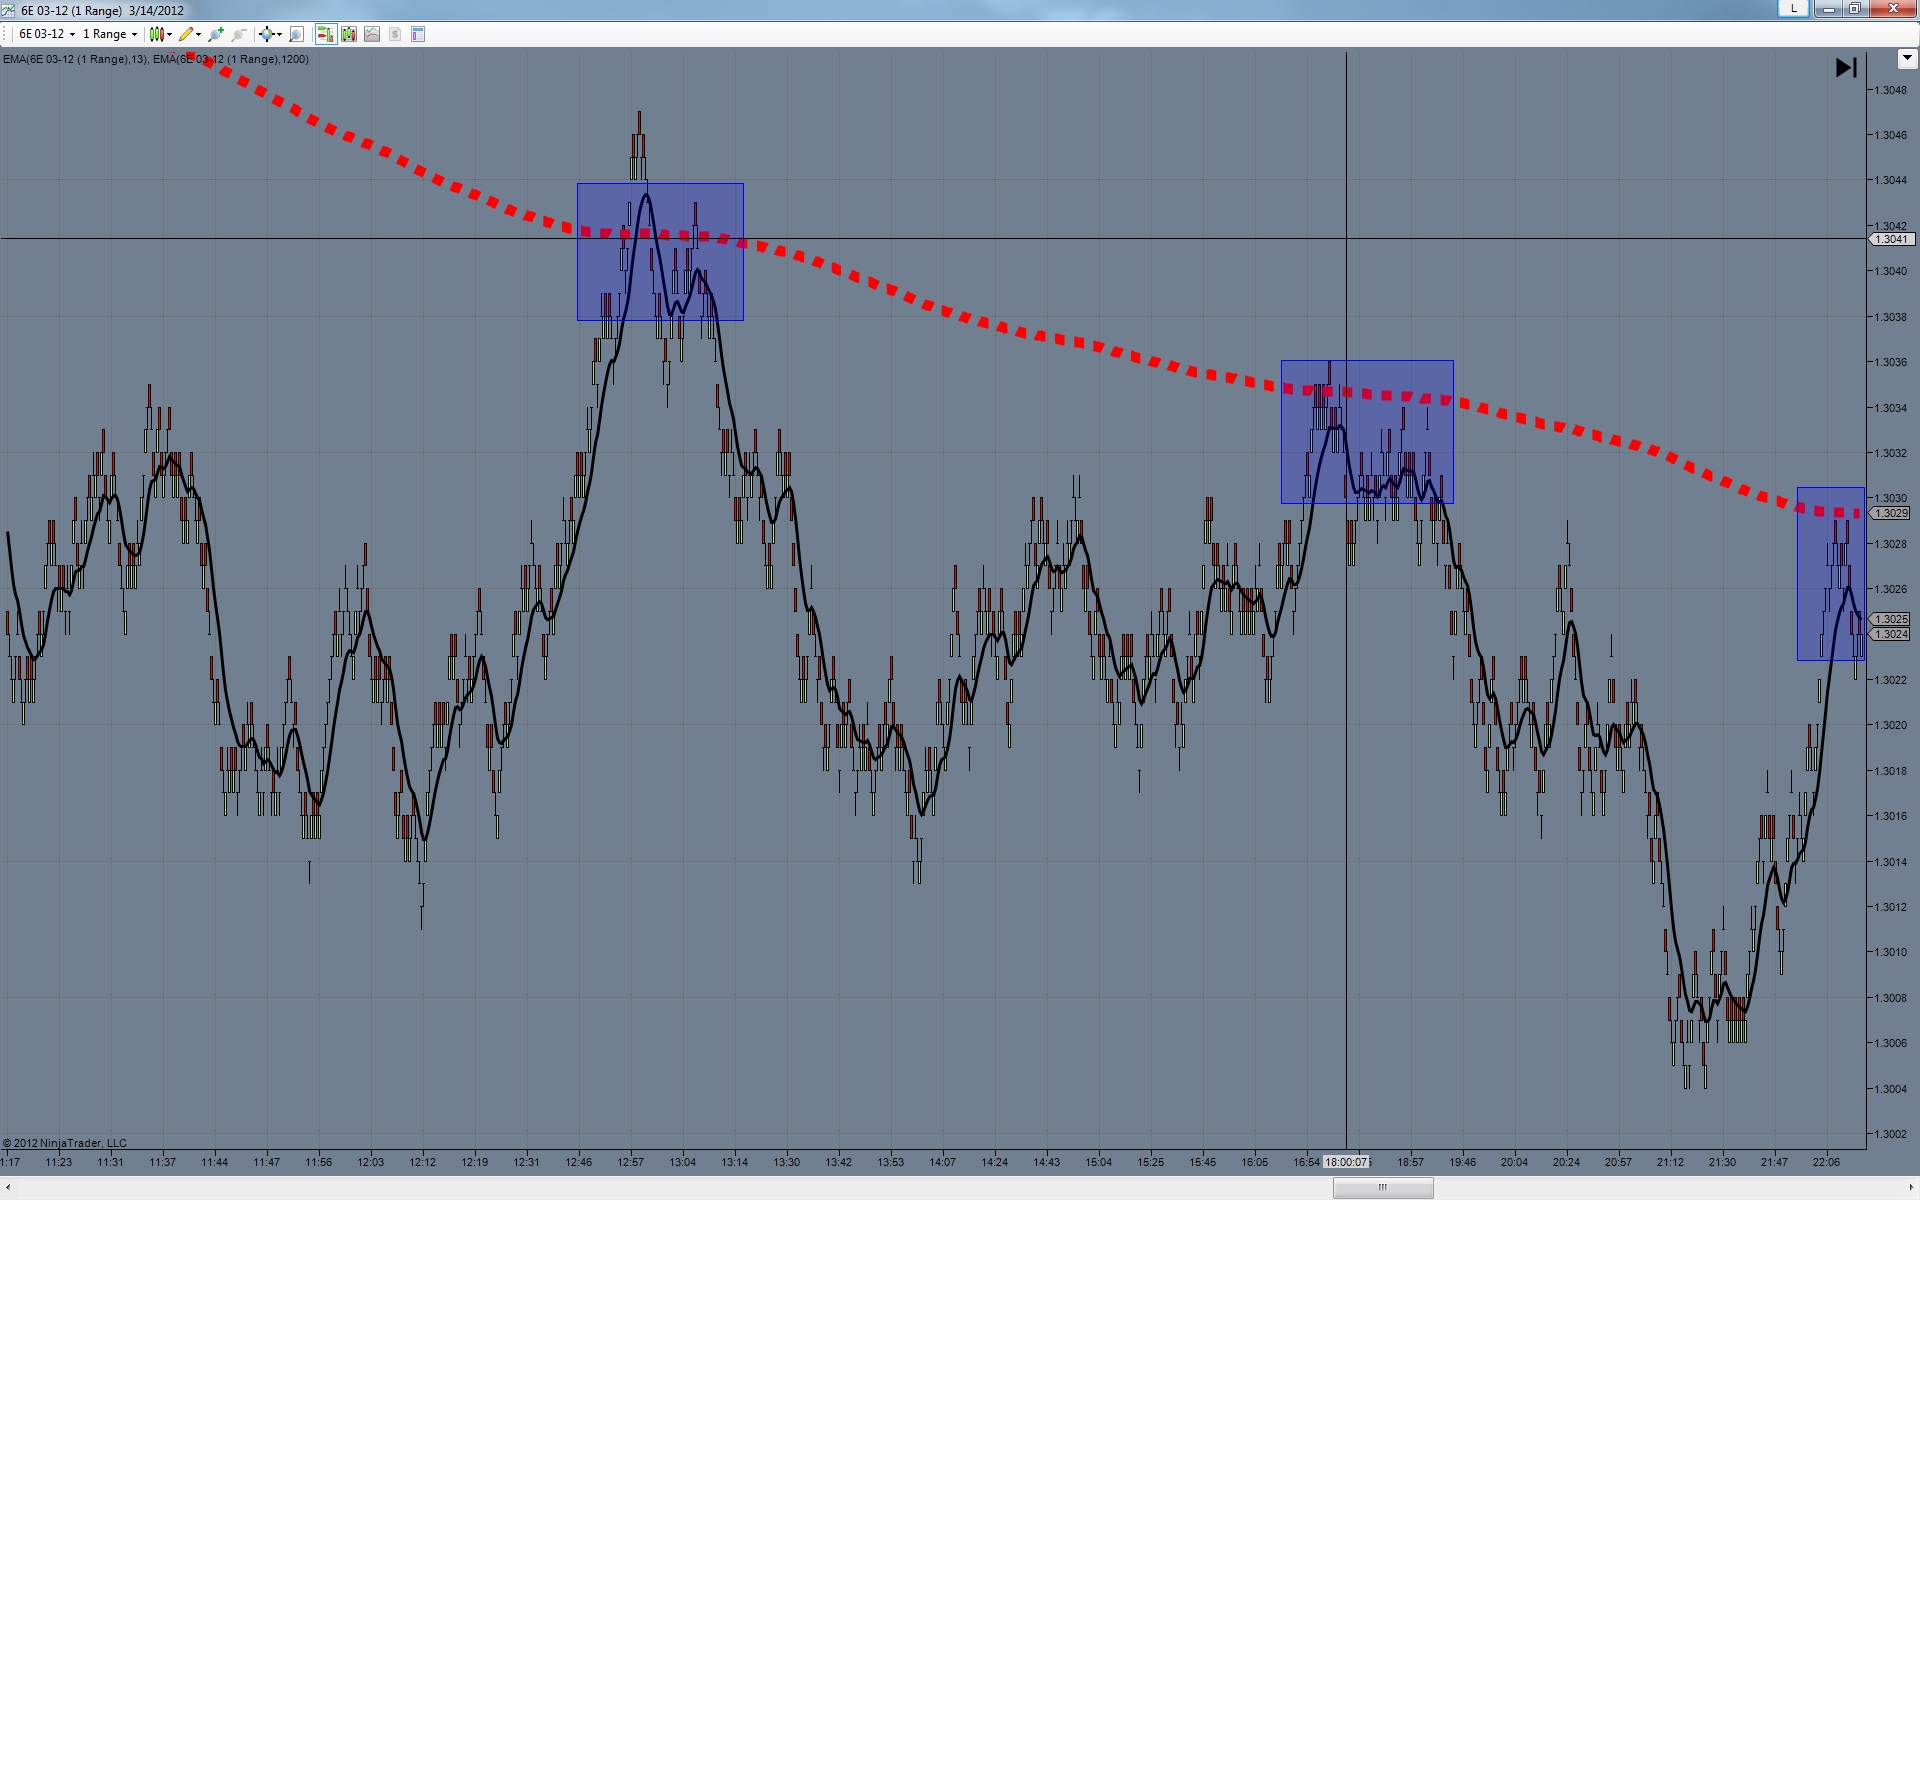Expand the 6E 03-12 instrument dropdown
Image resolution: width=1920 pixels, height=1776 pixels.
tap(47, 34)
